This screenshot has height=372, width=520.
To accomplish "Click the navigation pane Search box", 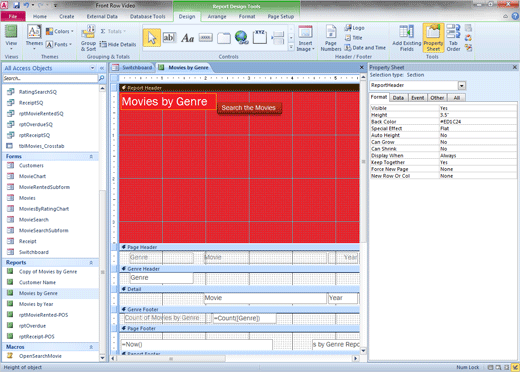I will [50, 78].
